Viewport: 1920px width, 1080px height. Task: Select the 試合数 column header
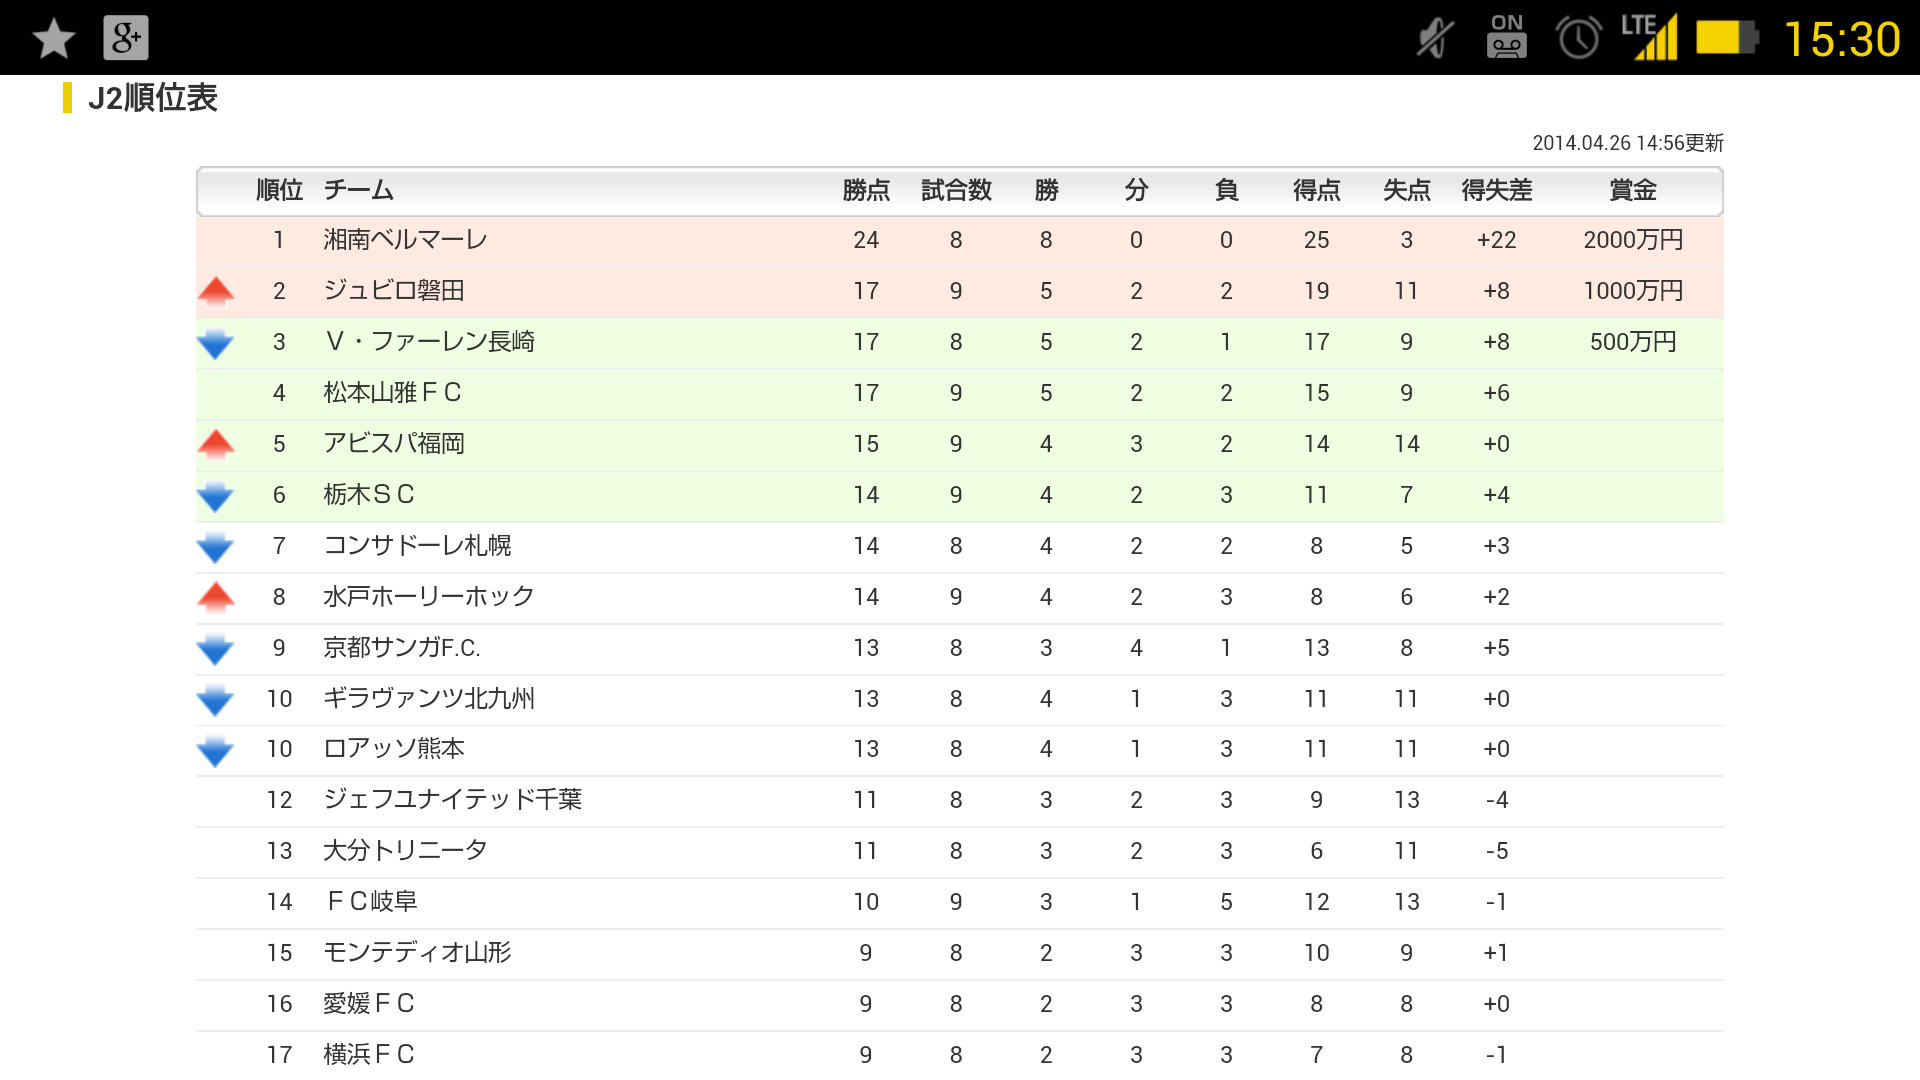click(956, 190)
